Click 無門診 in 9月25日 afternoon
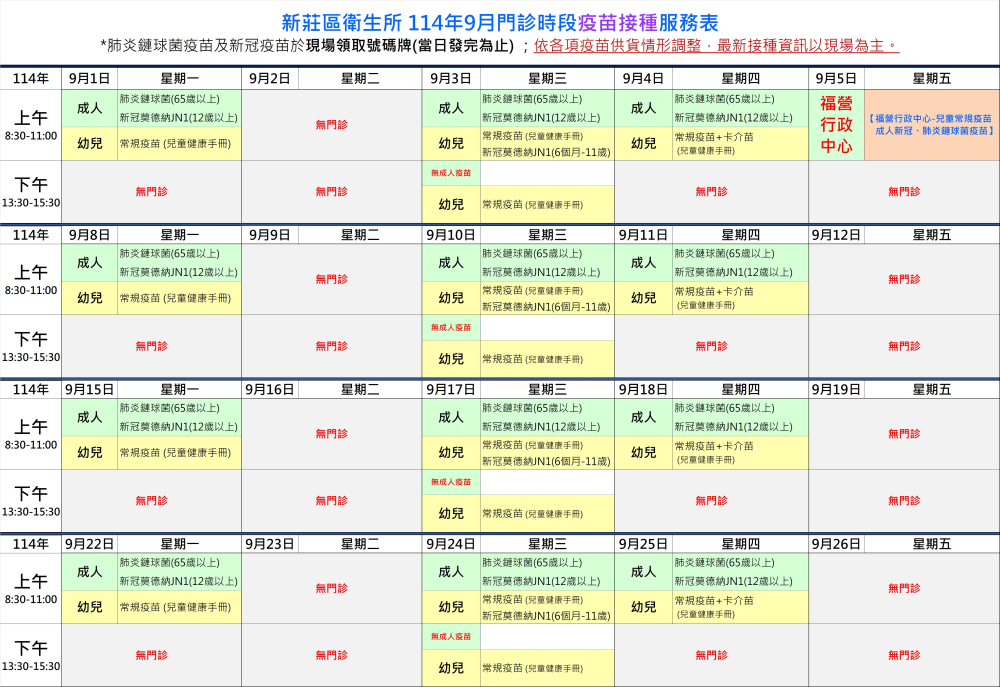The width and height of the screenshot is (1000, 687). (711, 654)
